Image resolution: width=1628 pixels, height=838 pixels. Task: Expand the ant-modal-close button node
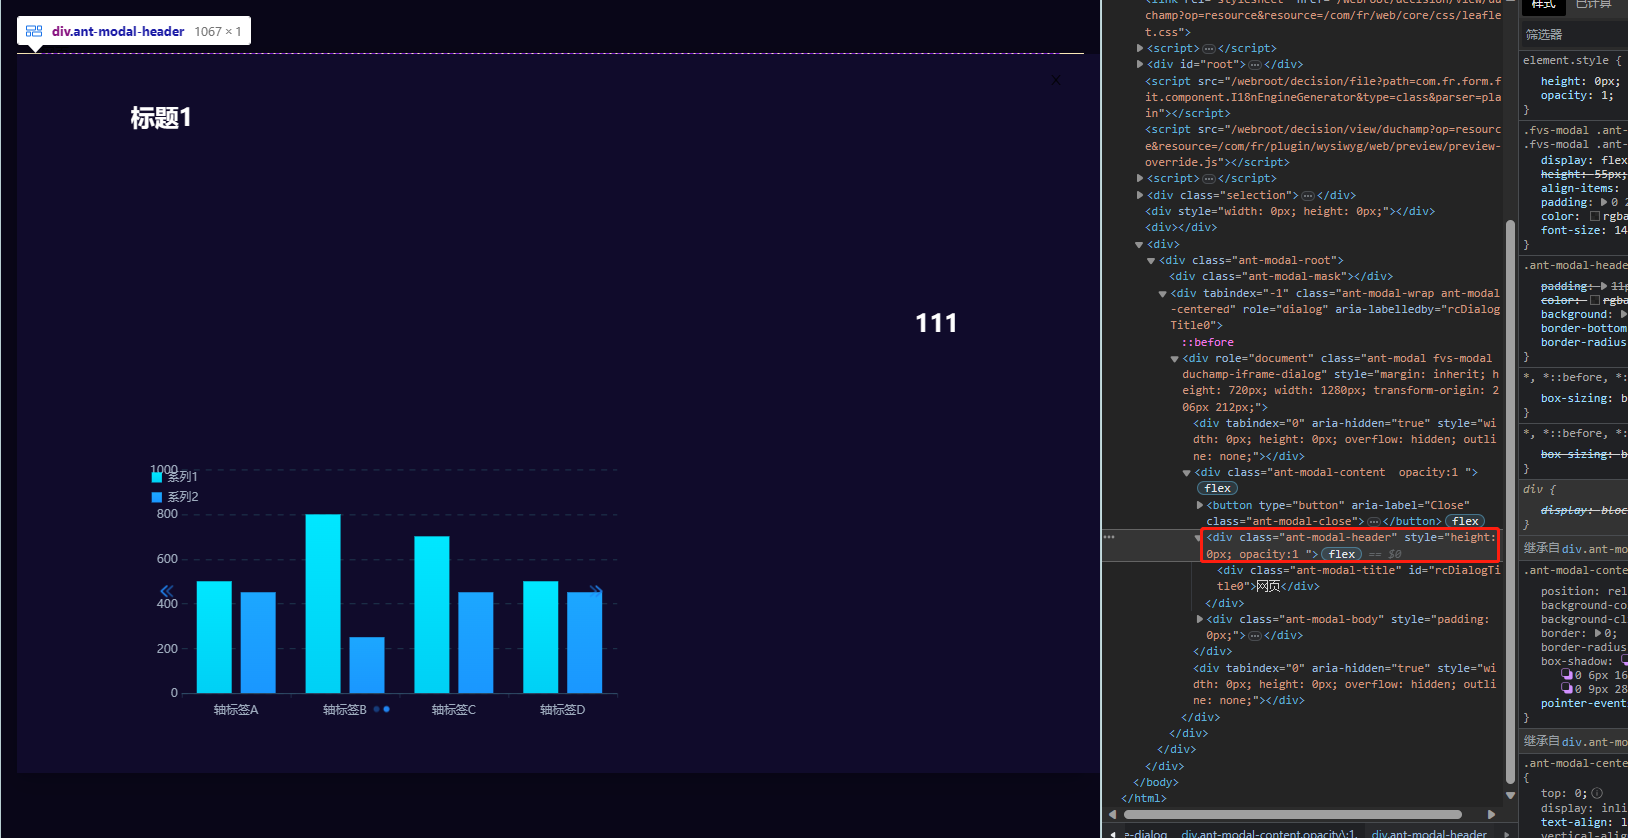click(x=1200, y=505)
